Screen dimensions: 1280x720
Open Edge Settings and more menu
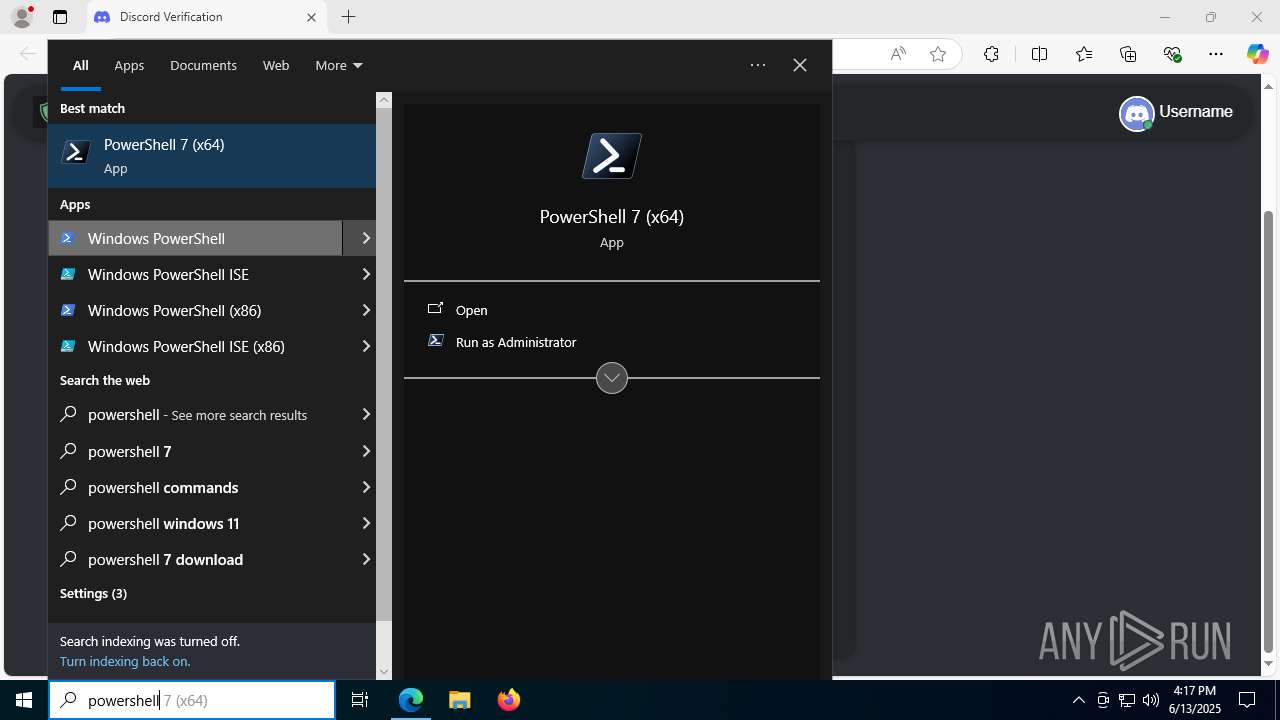pos(1216,54)
